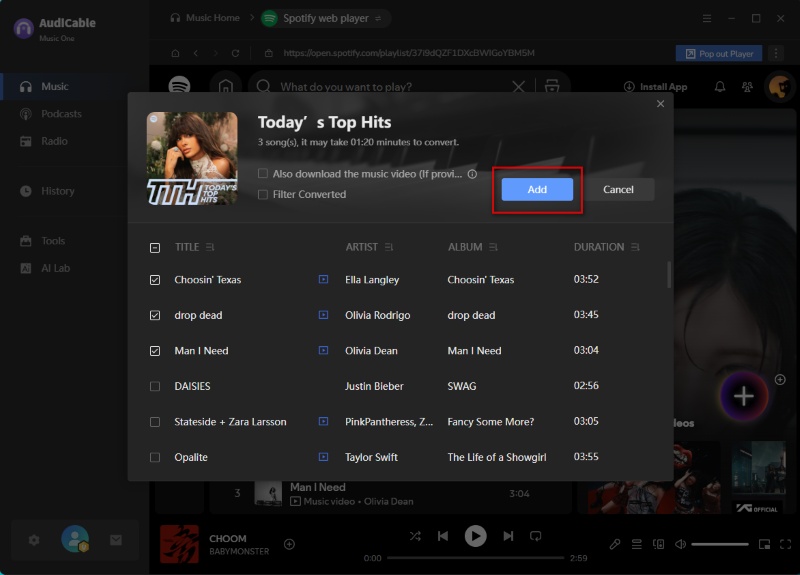Click music video icon for Choosin' Texas
Screen dimensions: 800x575
point(323,279)
